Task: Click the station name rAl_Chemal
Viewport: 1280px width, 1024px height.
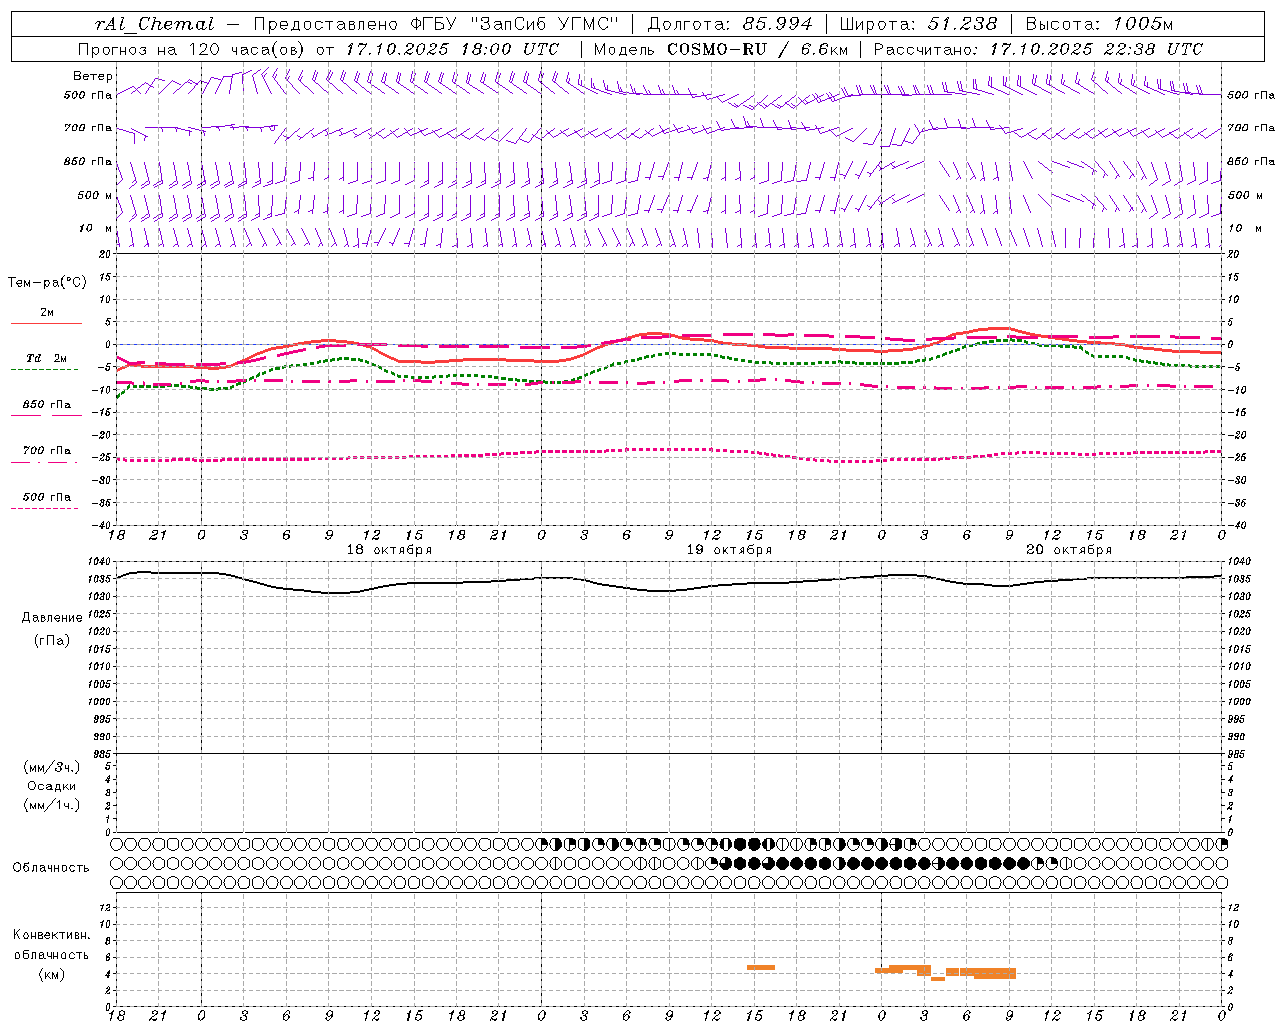Action: (x=154, y=24)
